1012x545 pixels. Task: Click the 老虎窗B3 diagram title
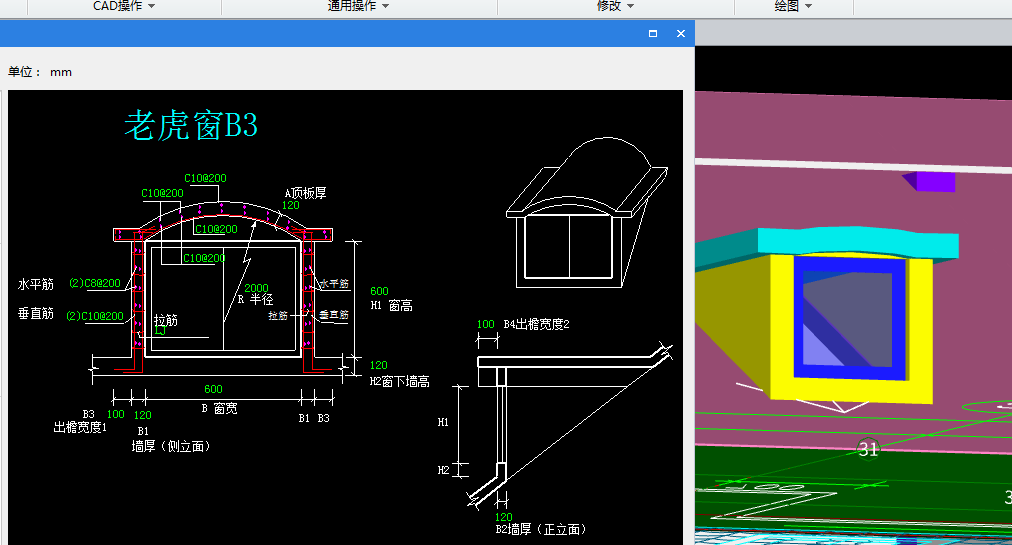click(191, 125)
